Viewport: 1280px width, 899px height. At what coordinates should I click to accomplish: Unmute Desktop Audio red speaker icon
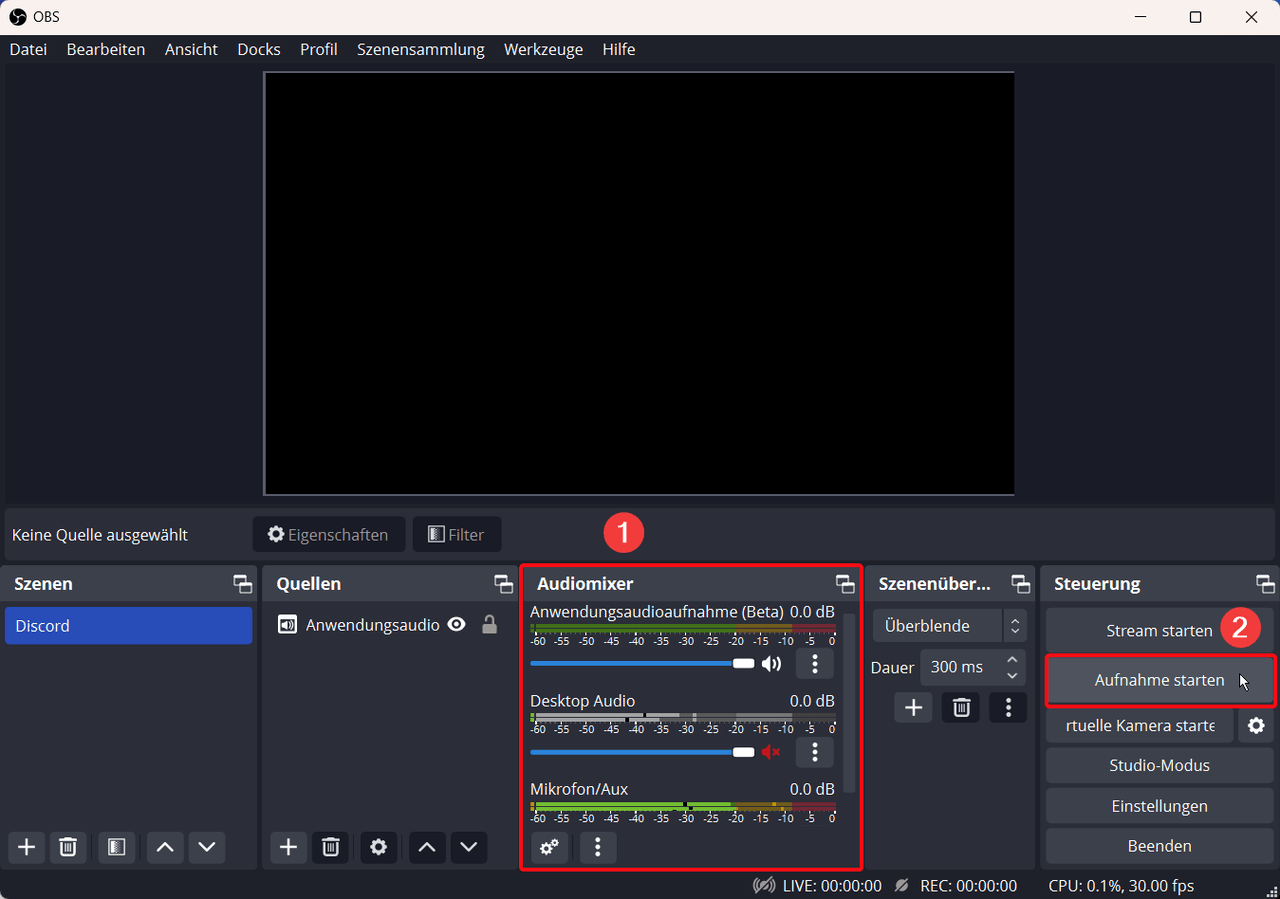(771, 752)
